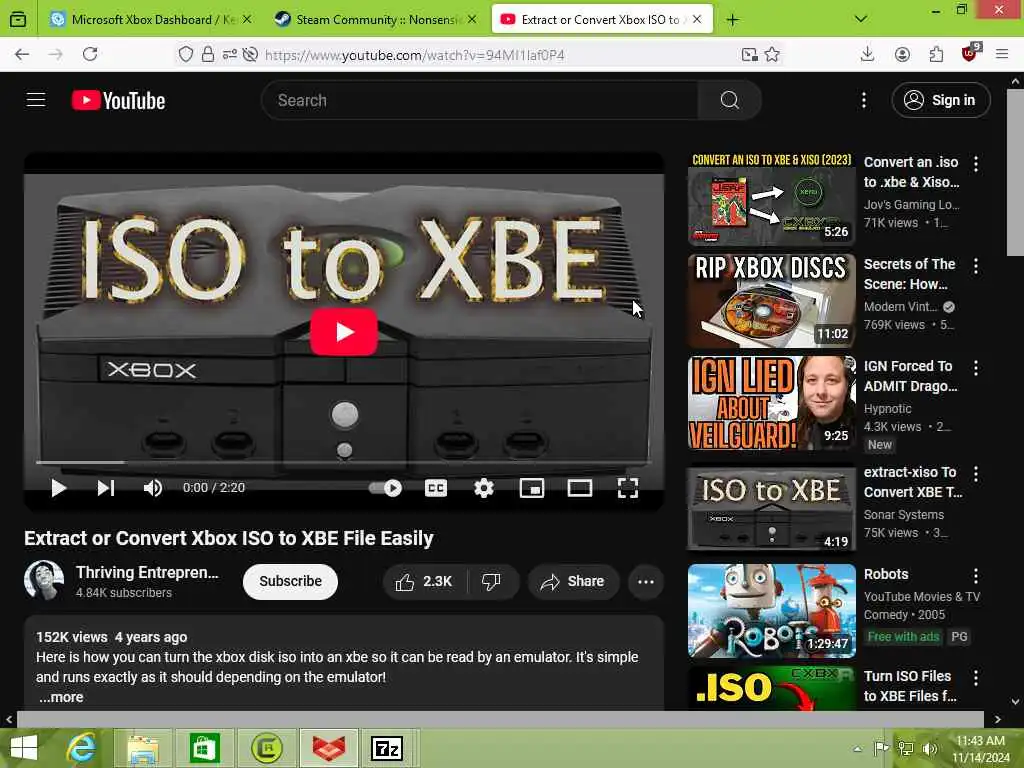
Task: Open the Thriving Entrepreneur channel avatar
Action: tap(44, 580)
